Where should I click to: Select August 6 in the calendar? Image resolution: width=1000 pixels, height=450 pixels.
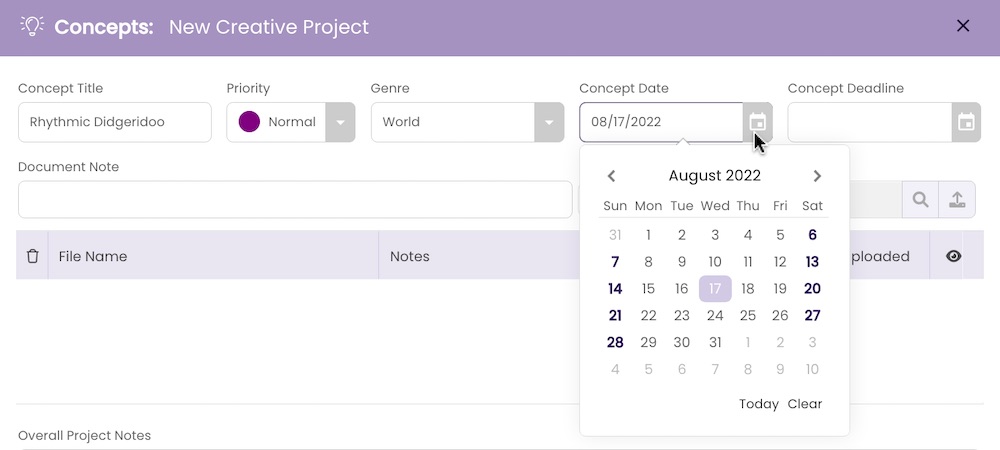[812, 235]
